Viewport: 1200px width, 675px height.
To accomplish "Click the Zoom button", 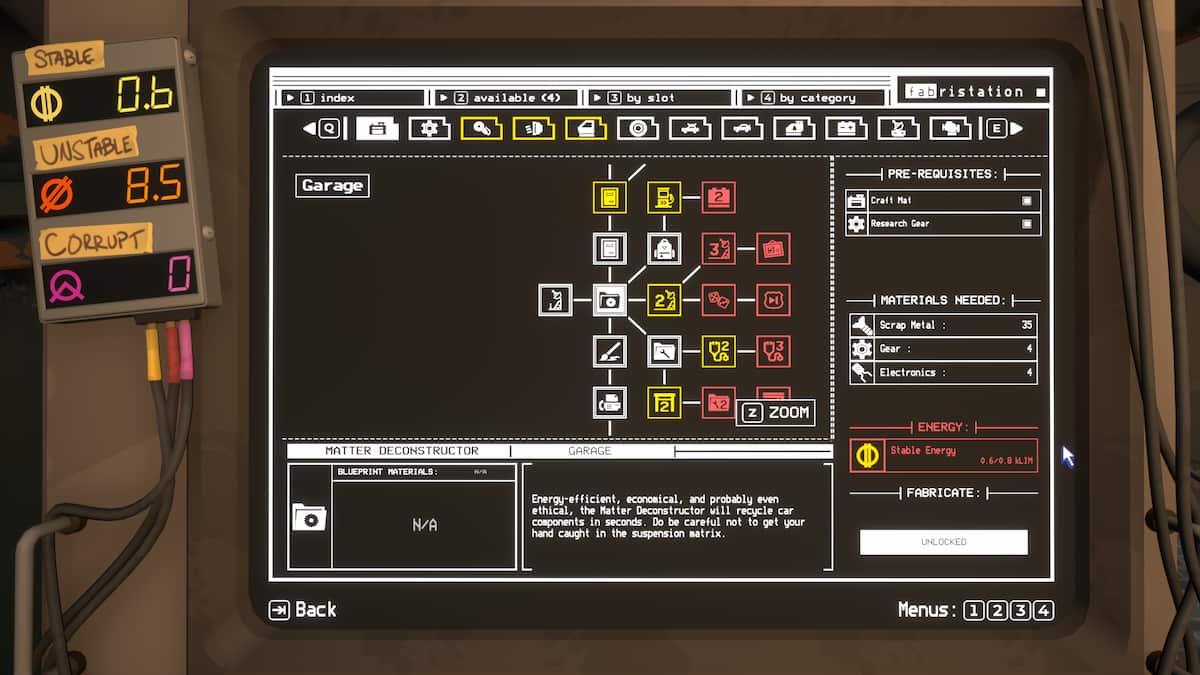I will coord(774,413).
